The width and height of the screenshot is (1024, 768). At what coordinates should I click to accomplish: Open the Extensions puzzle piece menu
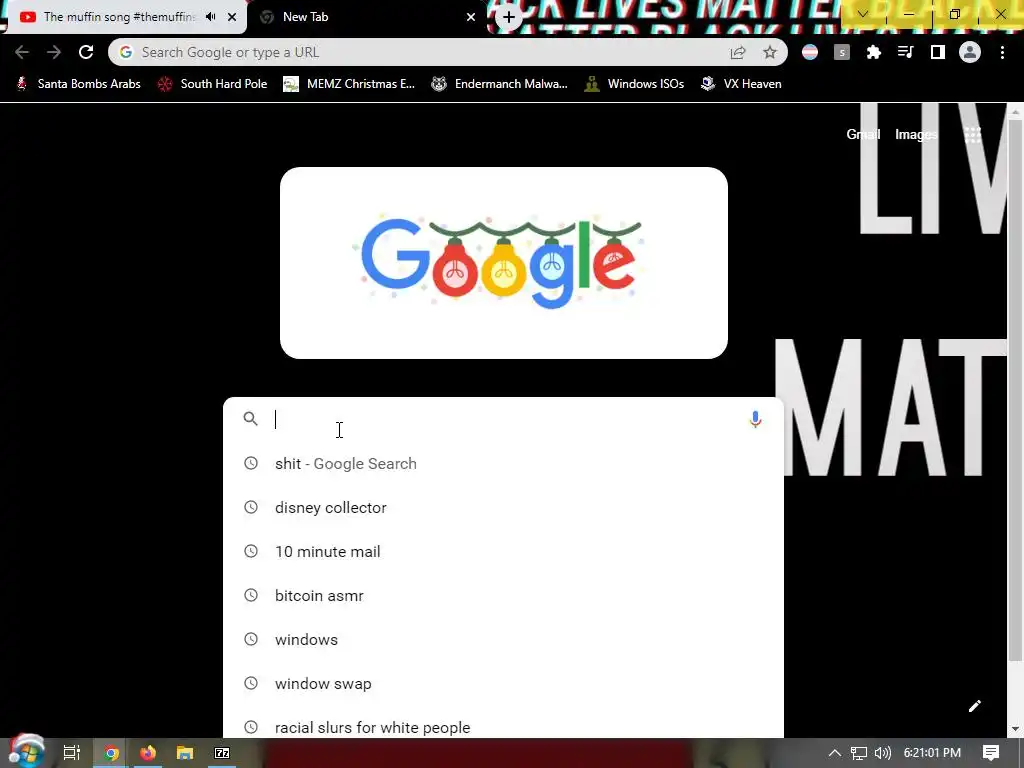874,52
